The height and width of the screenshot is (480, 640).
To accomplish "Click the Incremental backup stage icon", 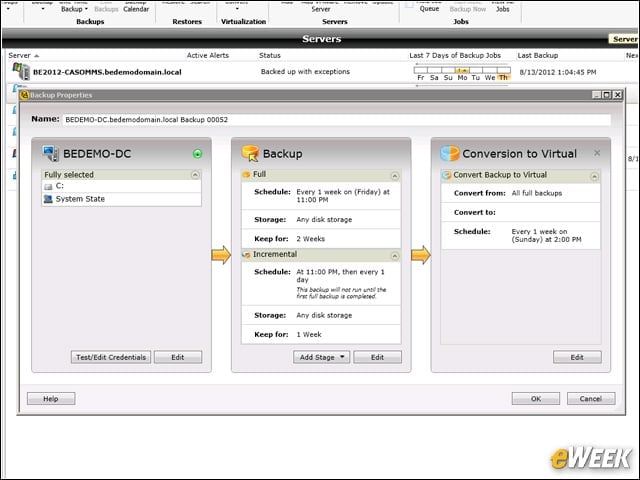I will [246, 255].
